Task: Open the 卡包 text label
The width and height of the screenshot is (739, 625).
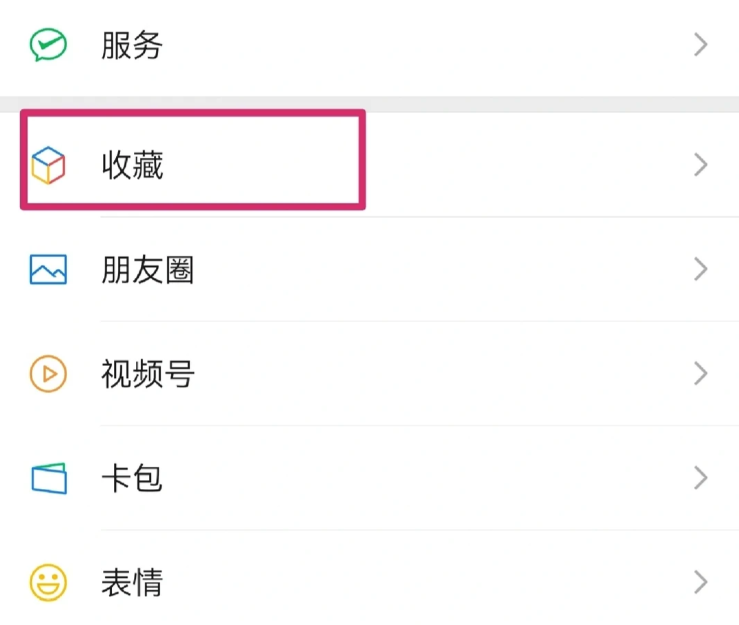Action: click(131, 478)
